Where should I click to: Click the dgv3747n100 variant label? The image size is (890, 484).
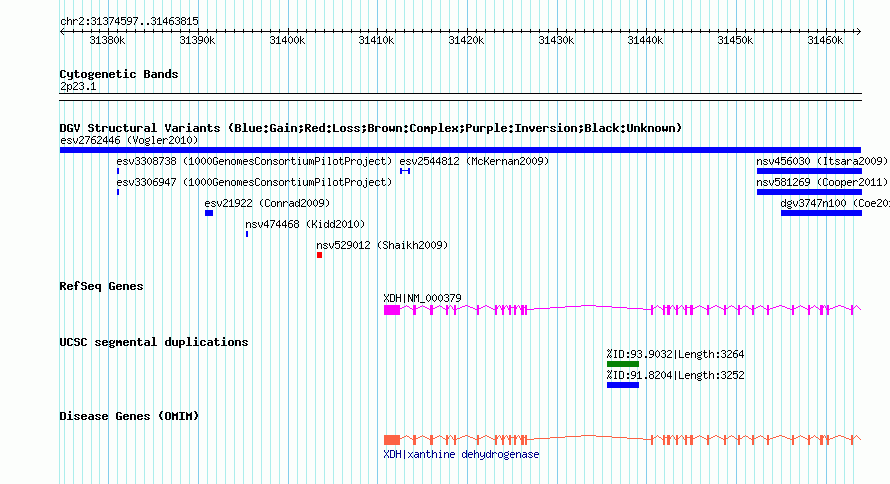coord(835,204)
